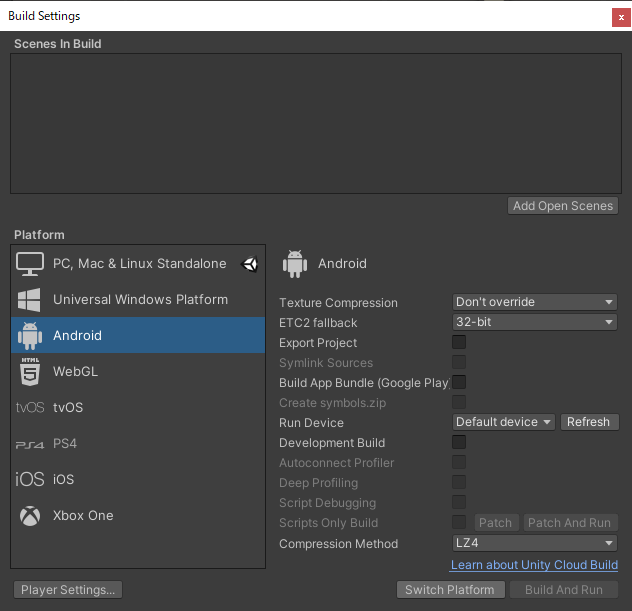632x611 pixels.
Task: Toggle the Scripts Only Build checkbox
Action: (x=459, y=522)
